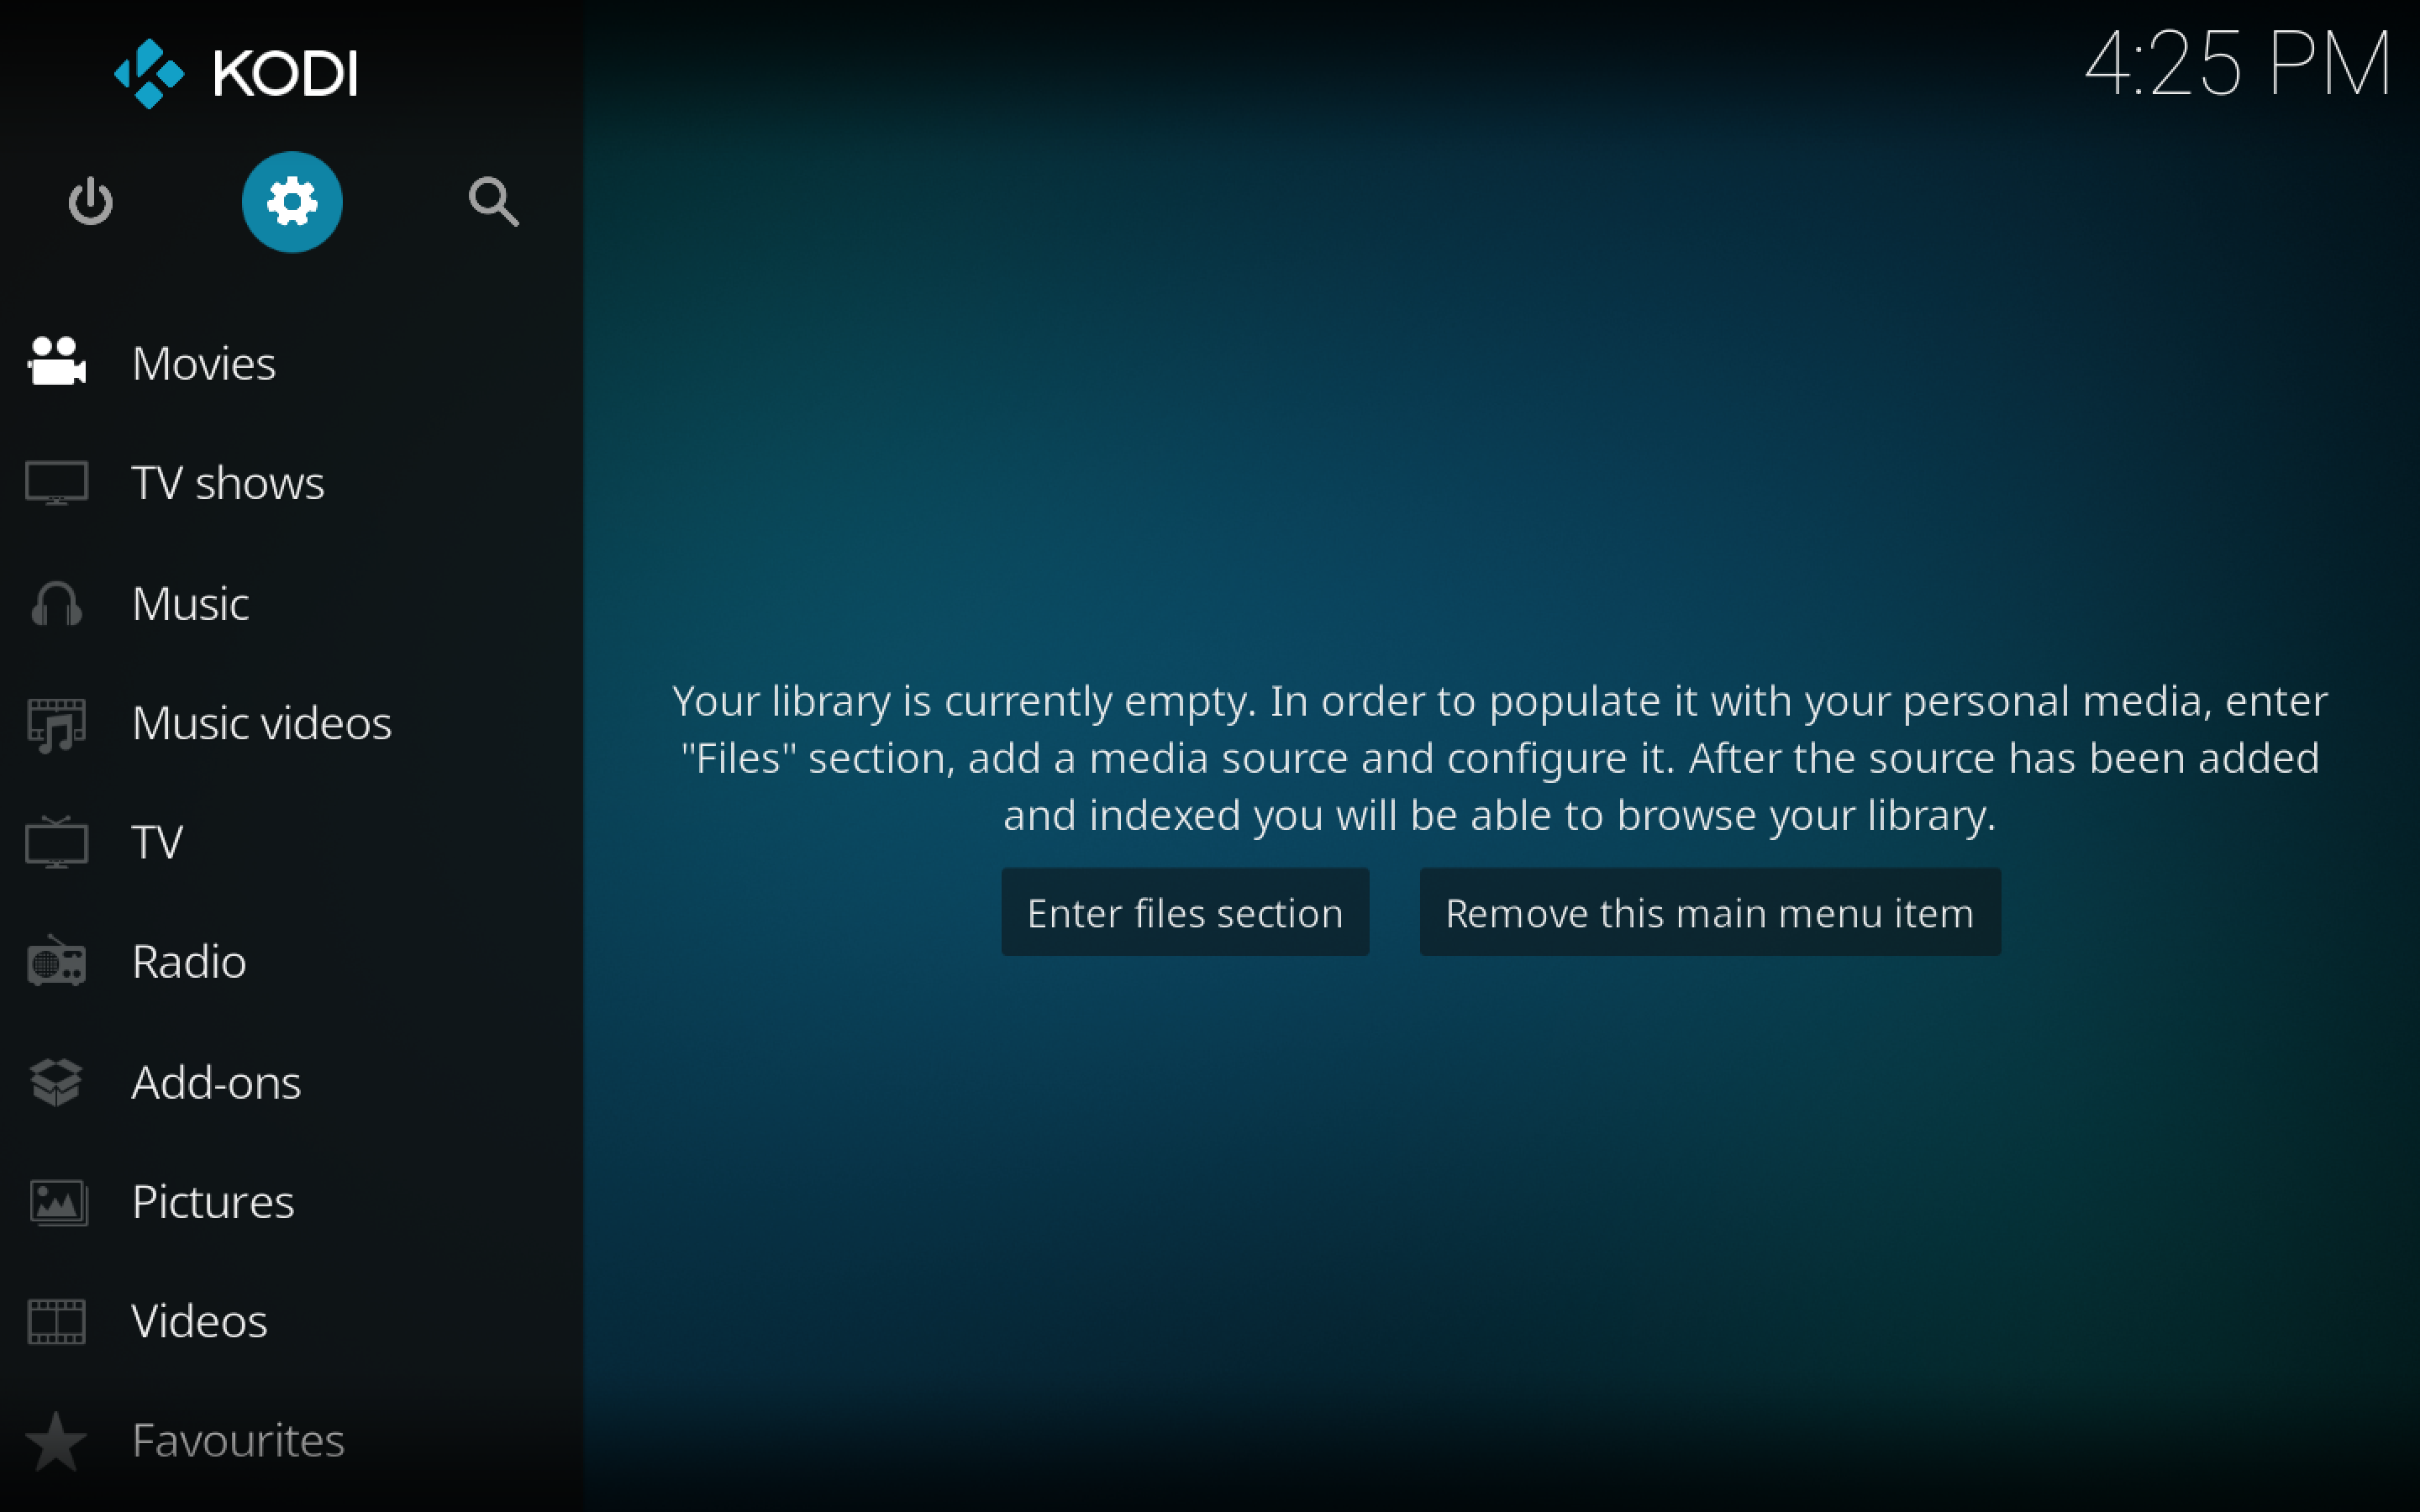2420x1512 pixels.
Task: Open the Music section
Action: [x=190, y=601]
